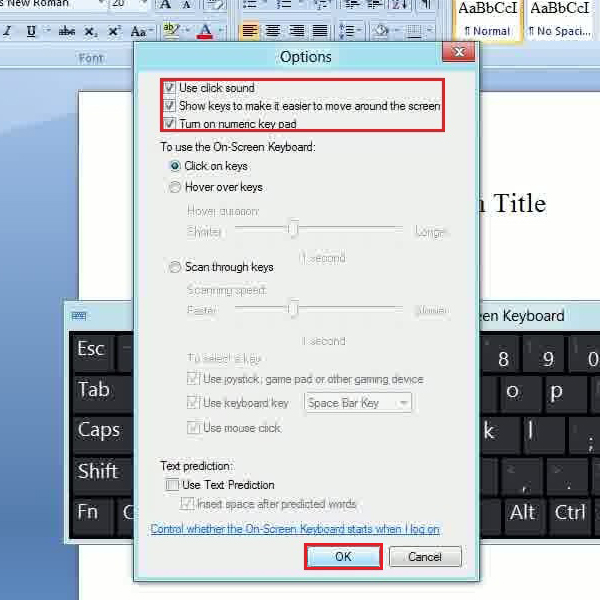Toggle the Use mouse click checkbox
Screen dimensions: 600x600
click(x=193, y=428)
